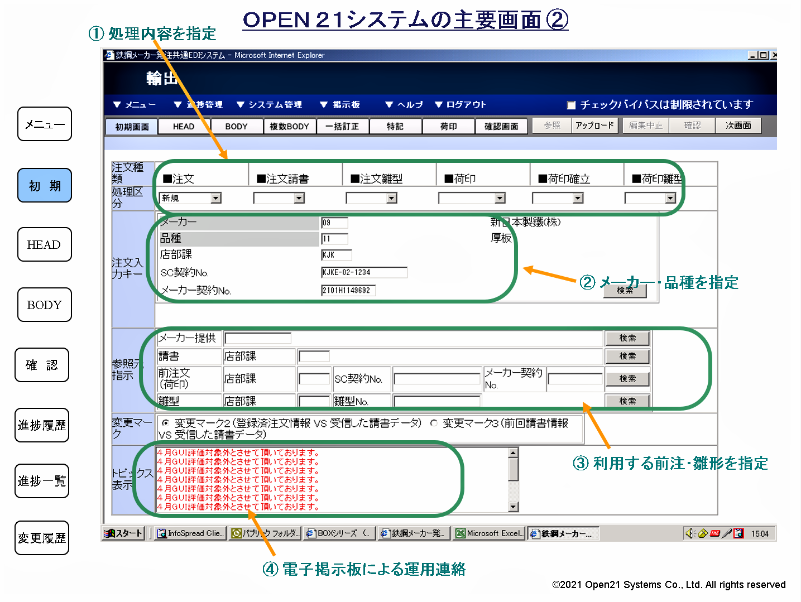Click the 初期 box in the left sidebar
Image resolution: width=801 pixels, height=602 pixels.
[x=44, y=186]
